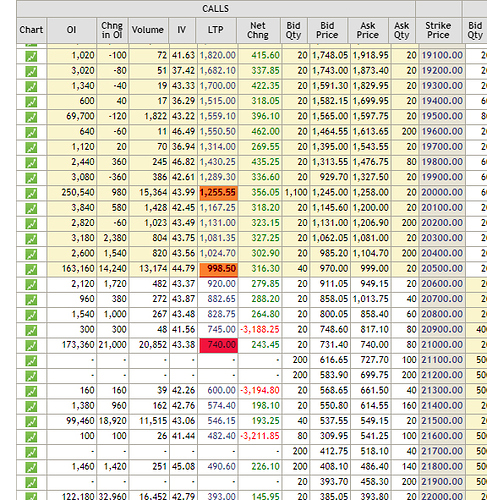
Task: Open chart icon for strike 20800.00
Action: (31, 315)
